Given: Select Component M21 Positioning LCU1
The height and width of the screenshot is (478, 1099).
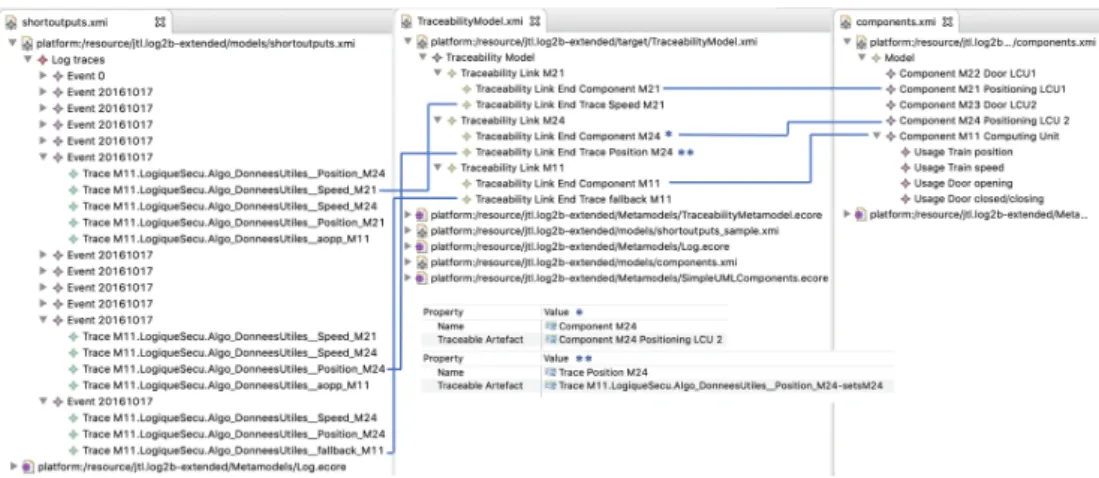Looking at the screenshot, I should pyautogui.click(x=982, y=89).
